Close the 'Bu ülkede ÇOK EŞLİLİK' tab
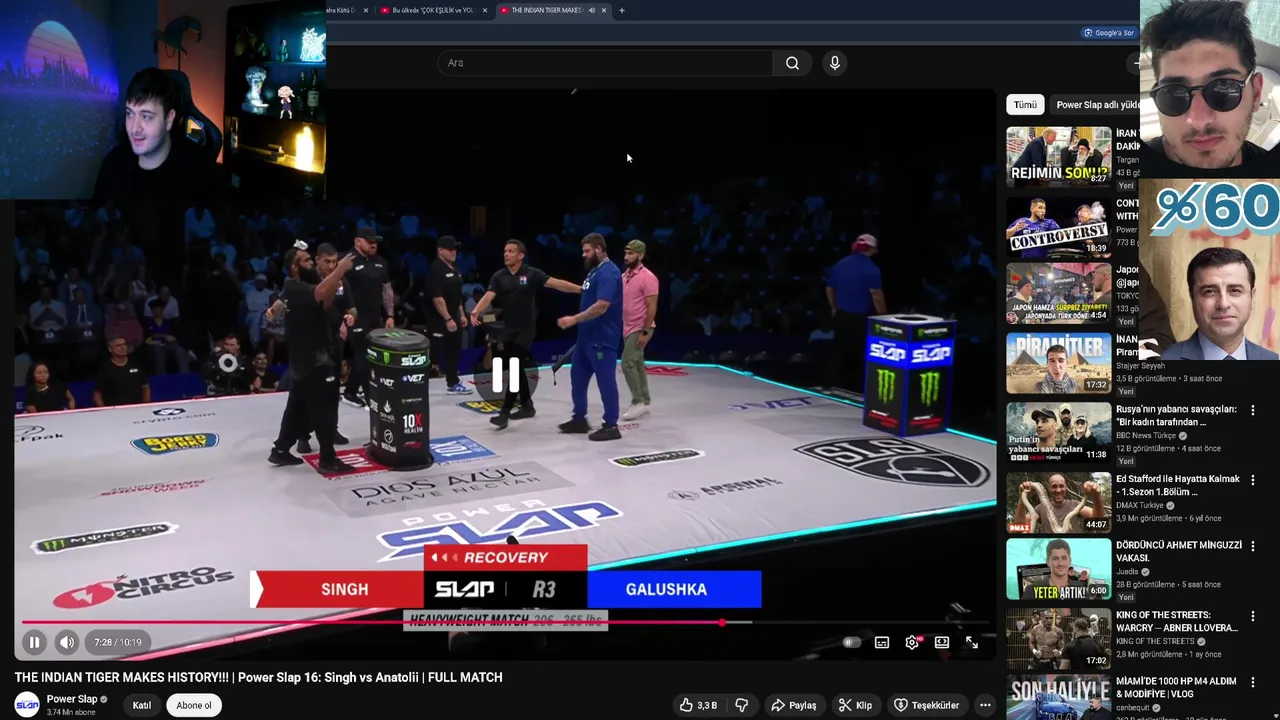The image size is (1280, 720). tap(485, 10)
